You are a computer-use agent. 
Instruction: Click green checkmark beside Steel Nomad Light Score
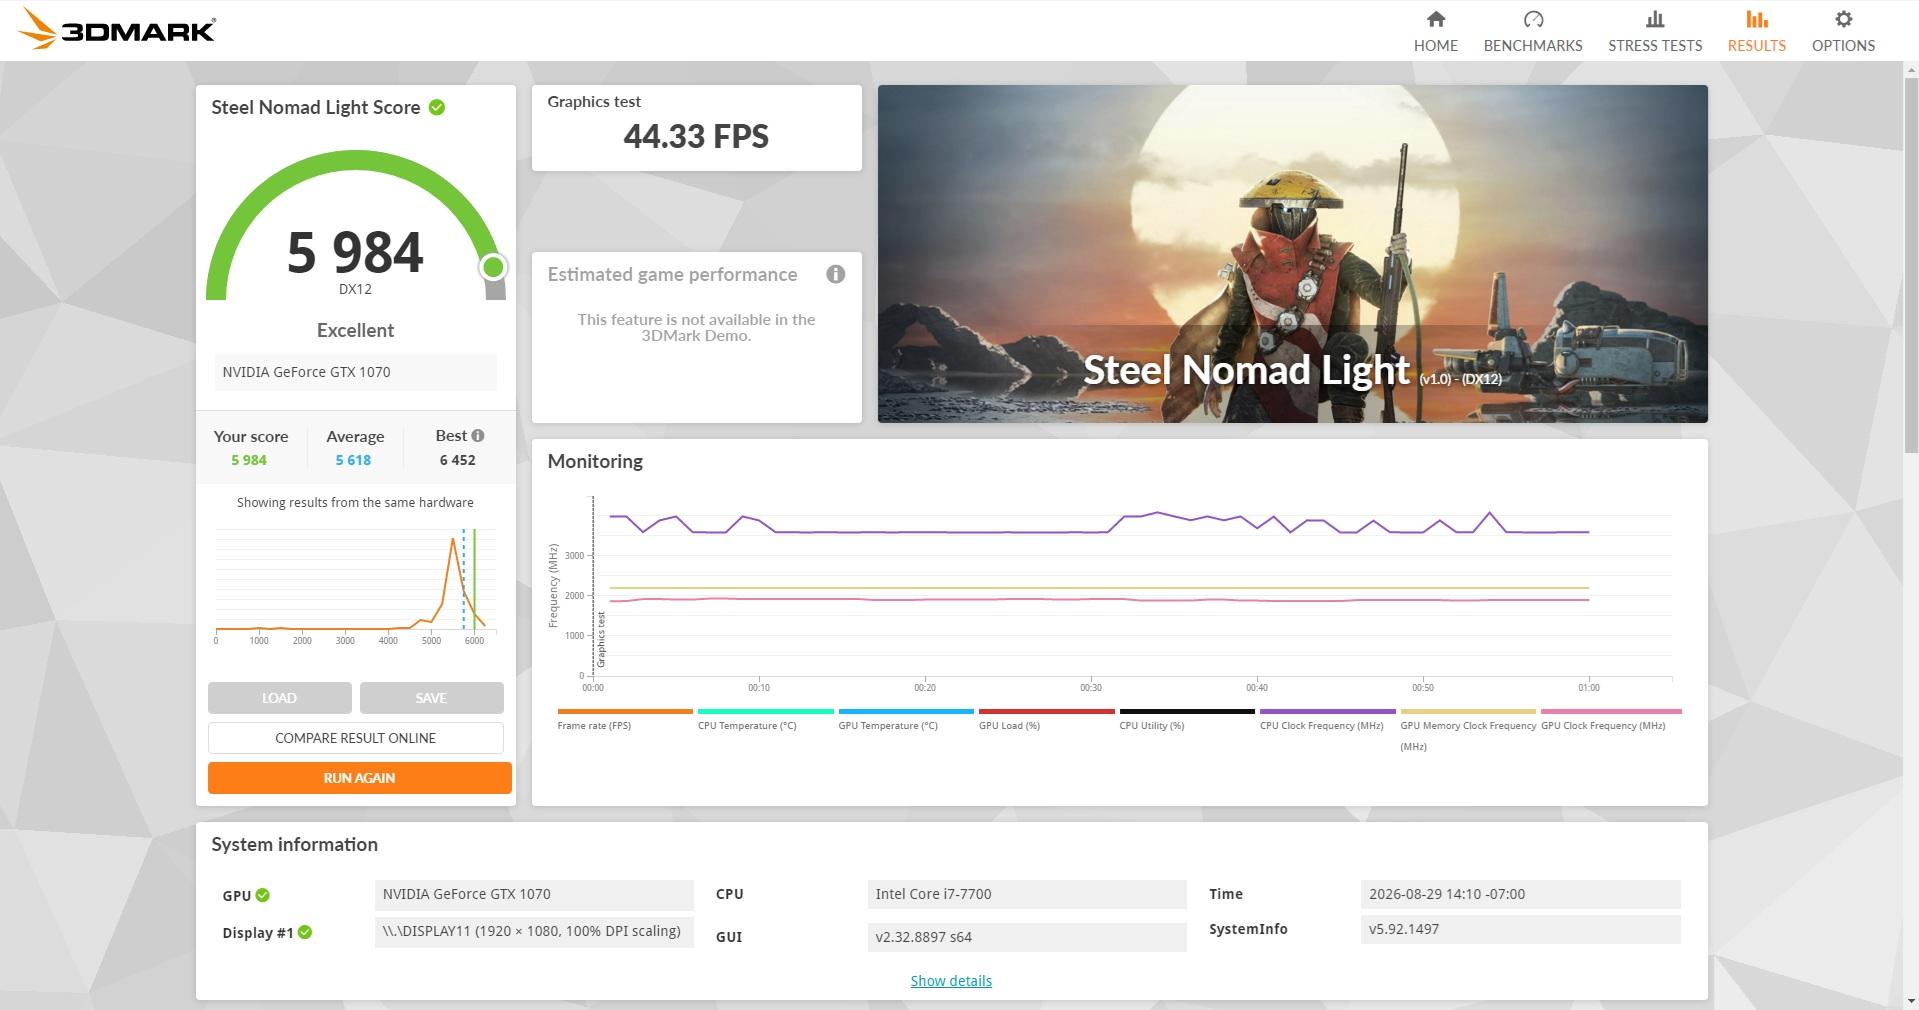tap(437, 107)
